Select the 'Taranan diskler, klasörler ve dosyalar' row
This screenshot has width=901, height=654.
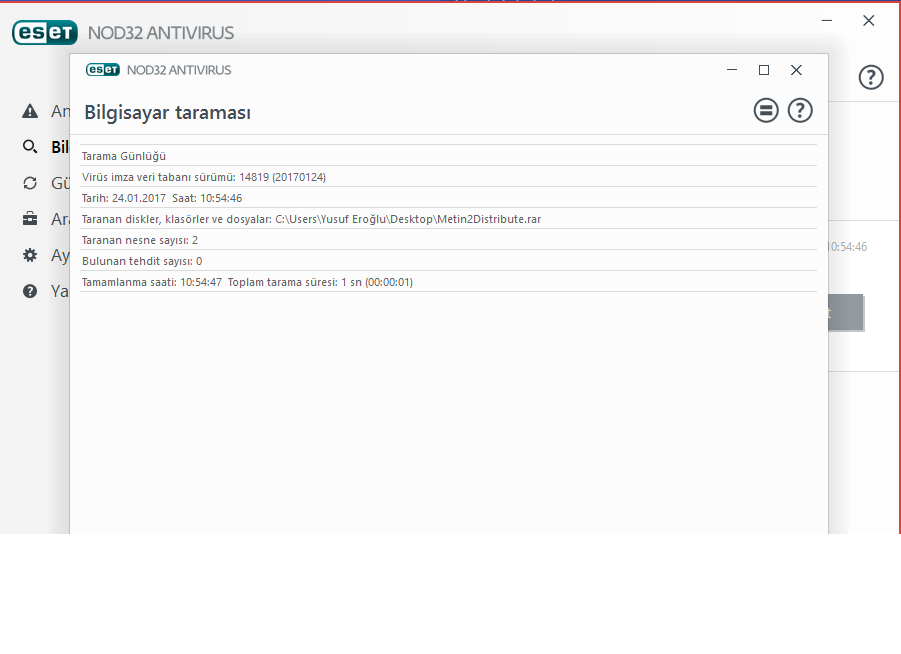[x=448, y=219]
